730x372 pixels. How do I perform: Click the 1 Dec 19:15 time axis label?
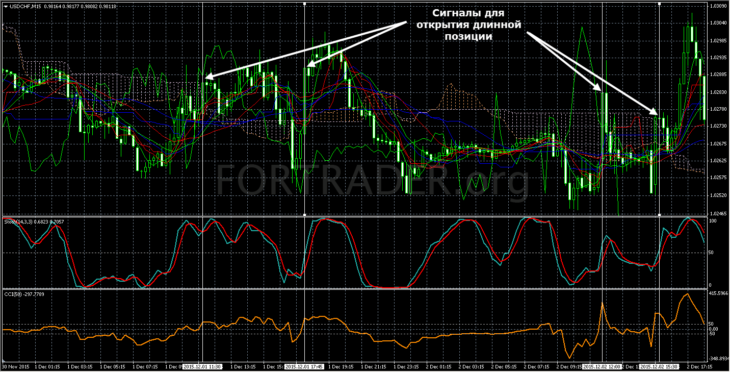(341, 367)
